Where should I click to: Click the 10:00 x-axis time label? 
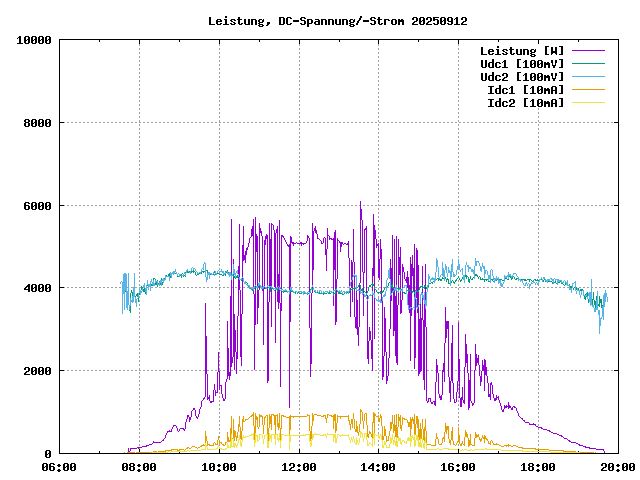point(219,467)
